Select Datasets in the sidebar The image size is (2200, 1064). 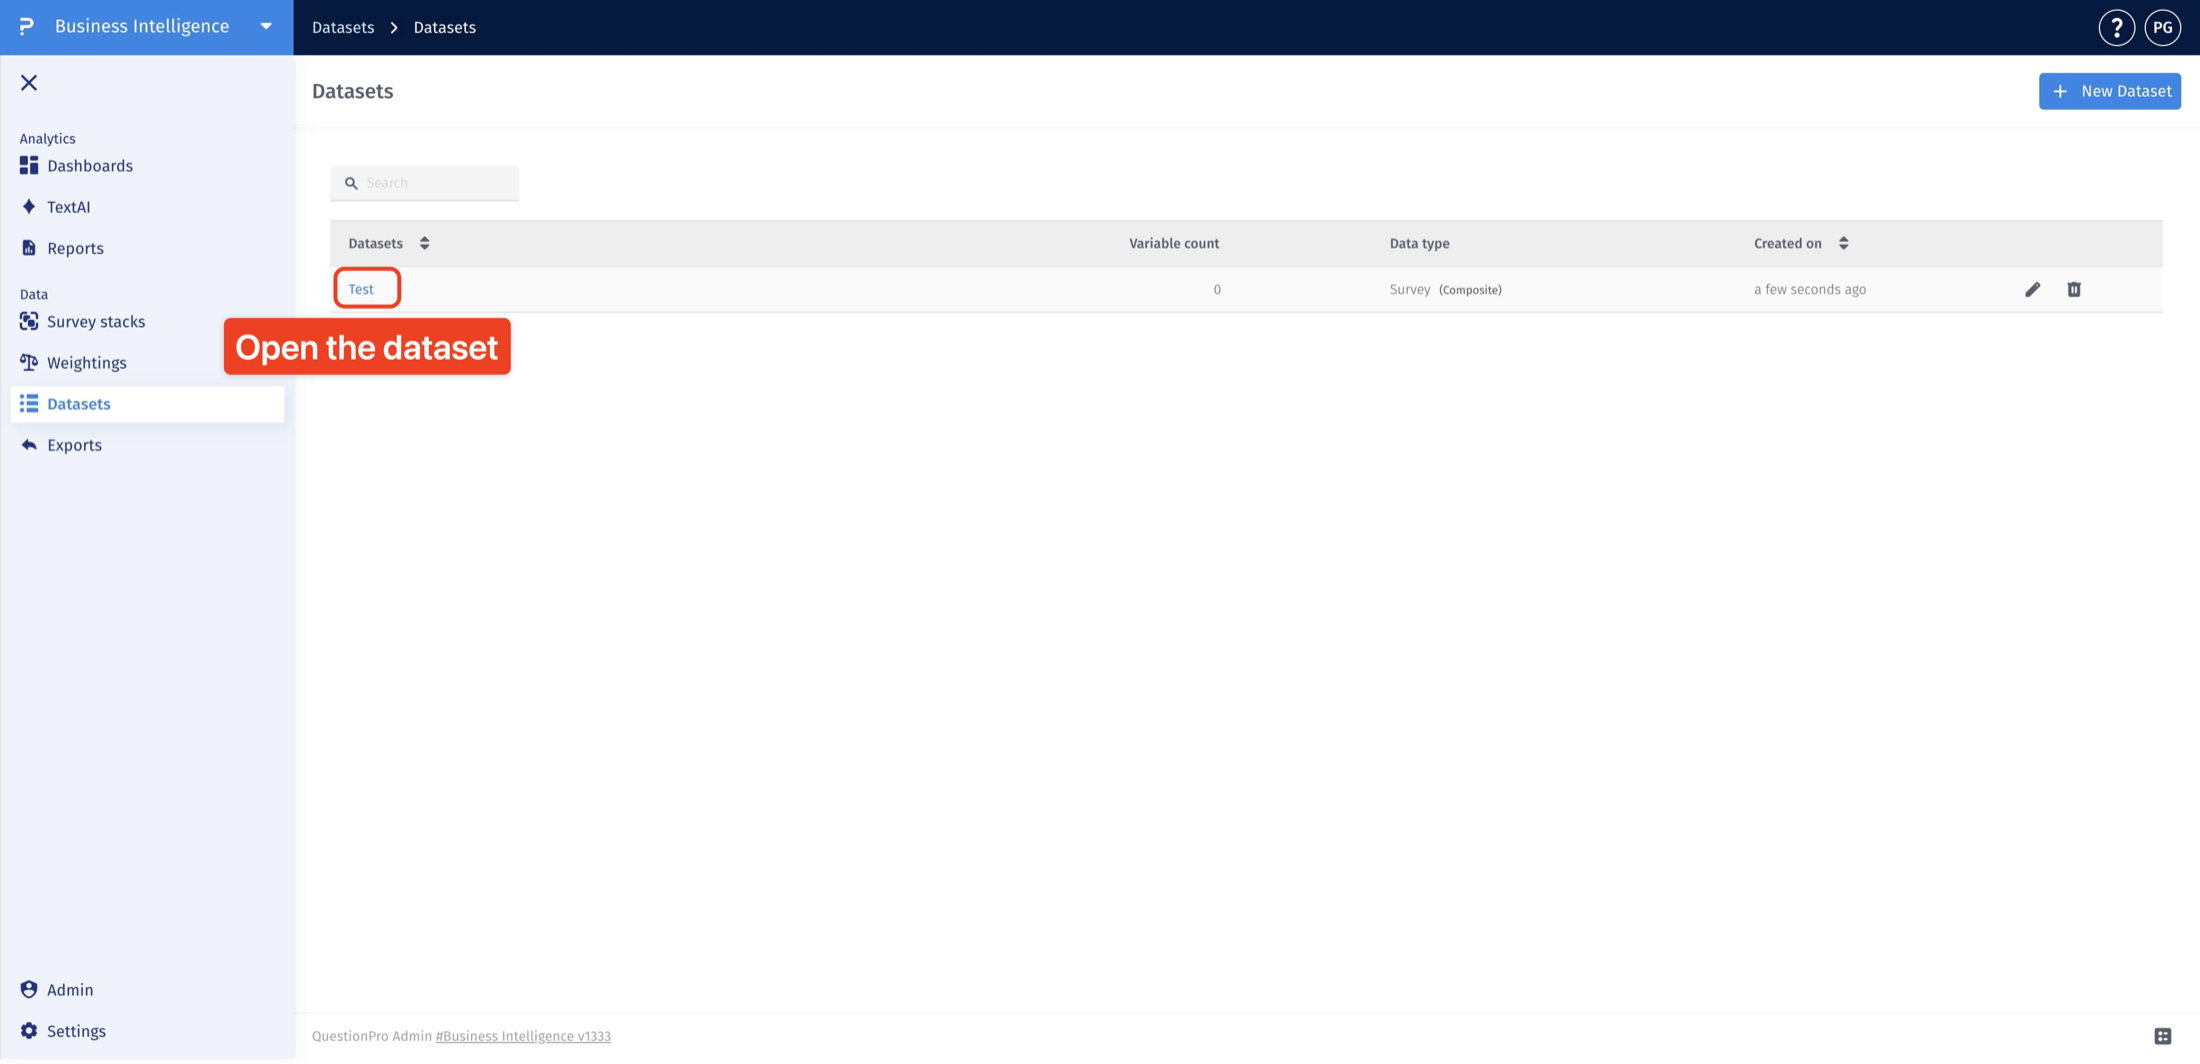pos(147,404)
